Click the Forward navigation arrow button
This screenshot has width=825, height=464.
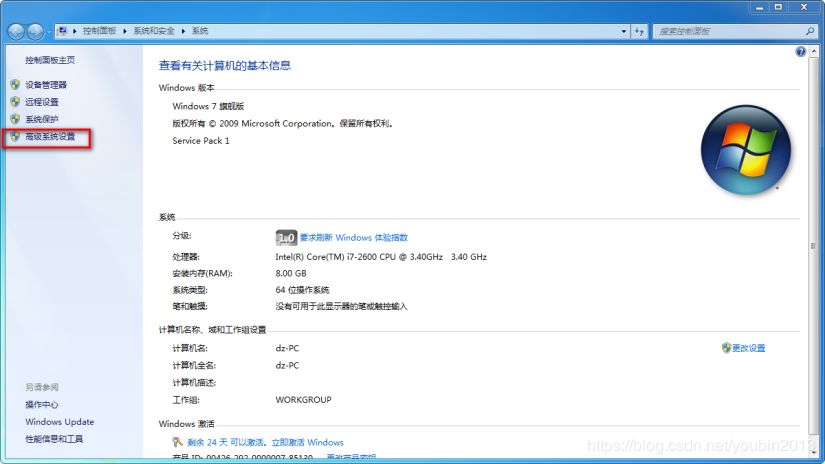35,32
